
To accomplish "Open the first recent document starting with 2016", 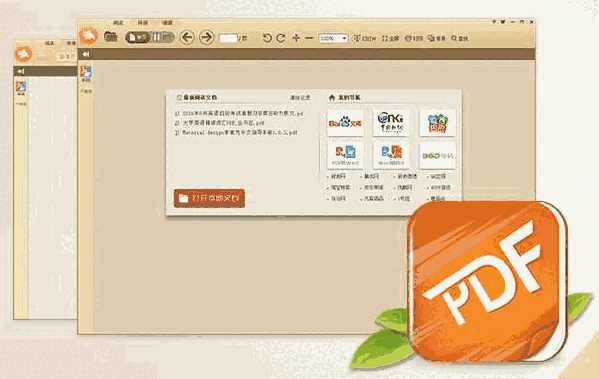I will [x=239, y=113].
